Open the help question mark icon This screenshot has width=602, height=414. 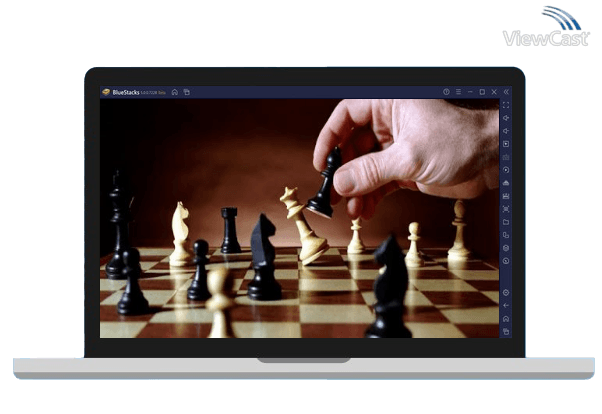pos(446,92)
